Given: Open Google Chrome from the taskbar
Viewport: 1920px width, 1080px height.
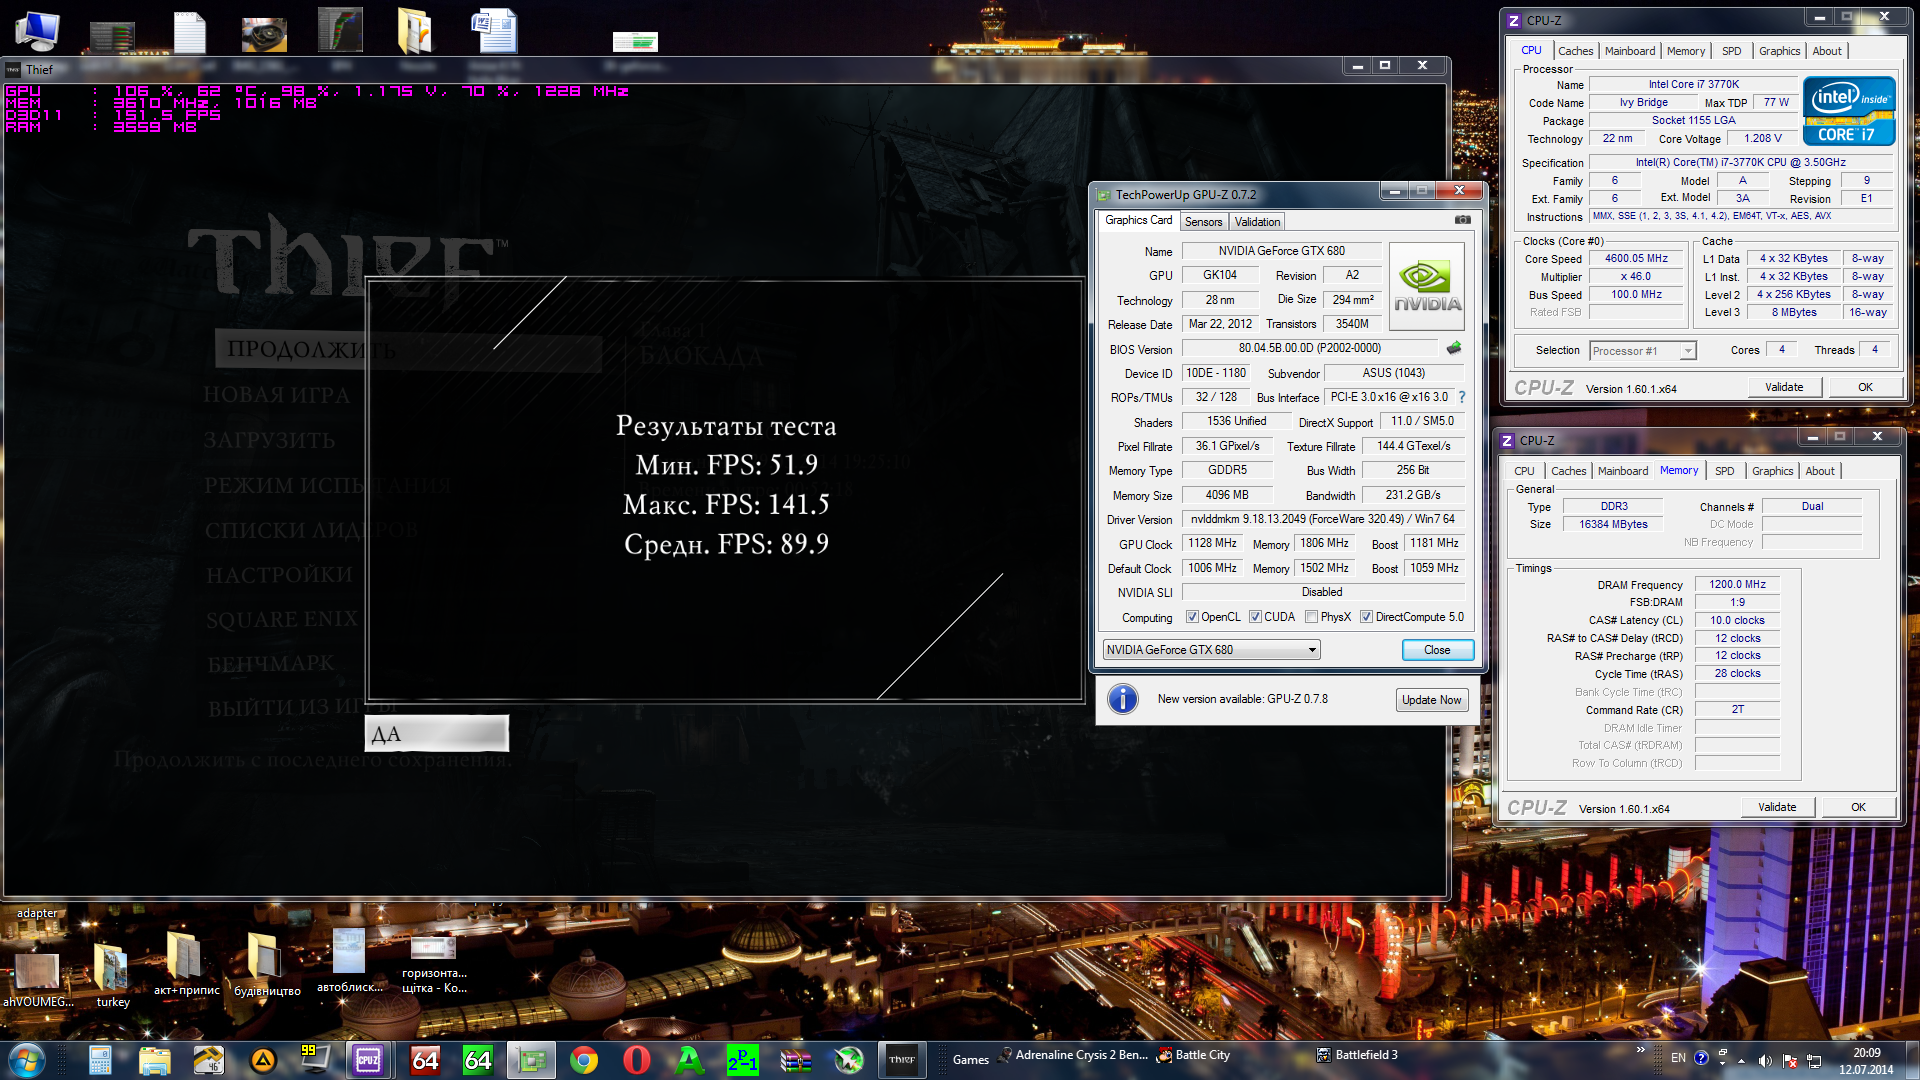Looking at the screenshot, I should [x=584, y=1060].
